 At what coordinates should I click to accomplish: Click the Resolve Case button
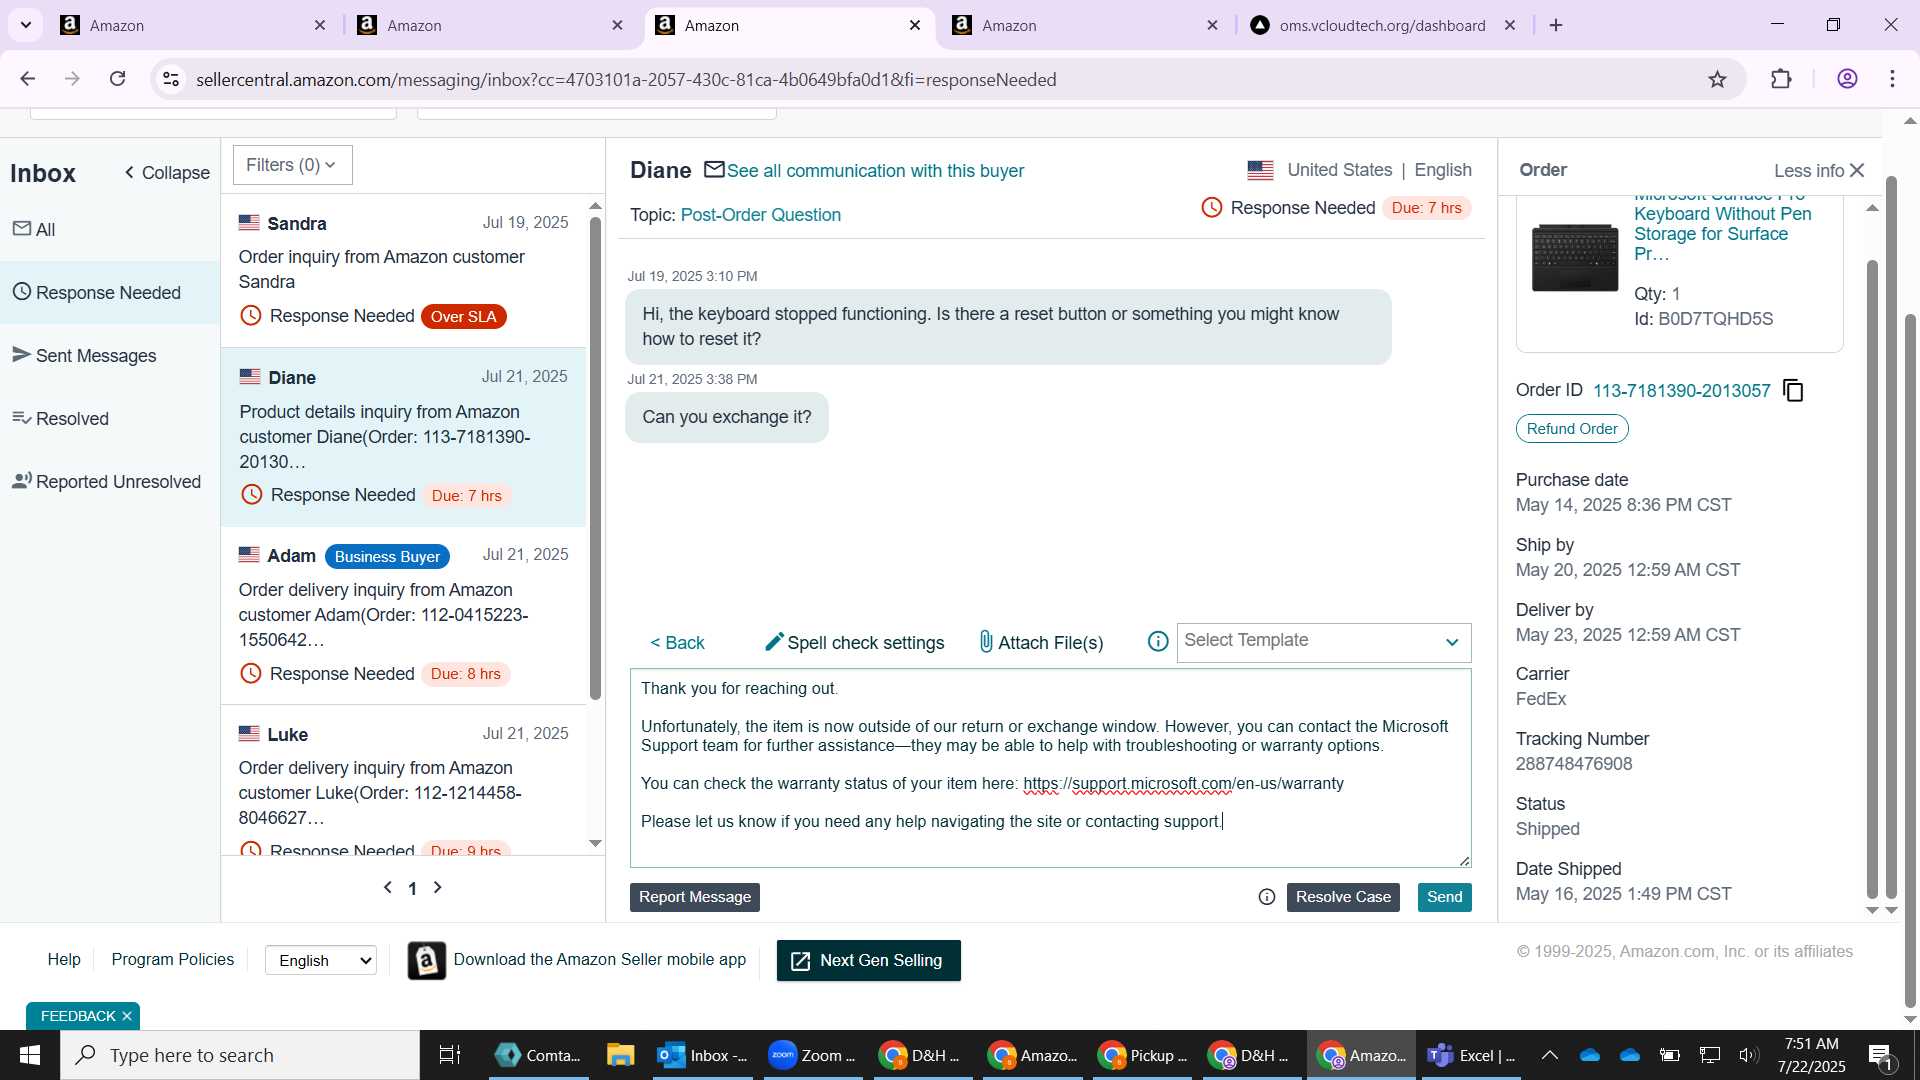click(1343, 897)
